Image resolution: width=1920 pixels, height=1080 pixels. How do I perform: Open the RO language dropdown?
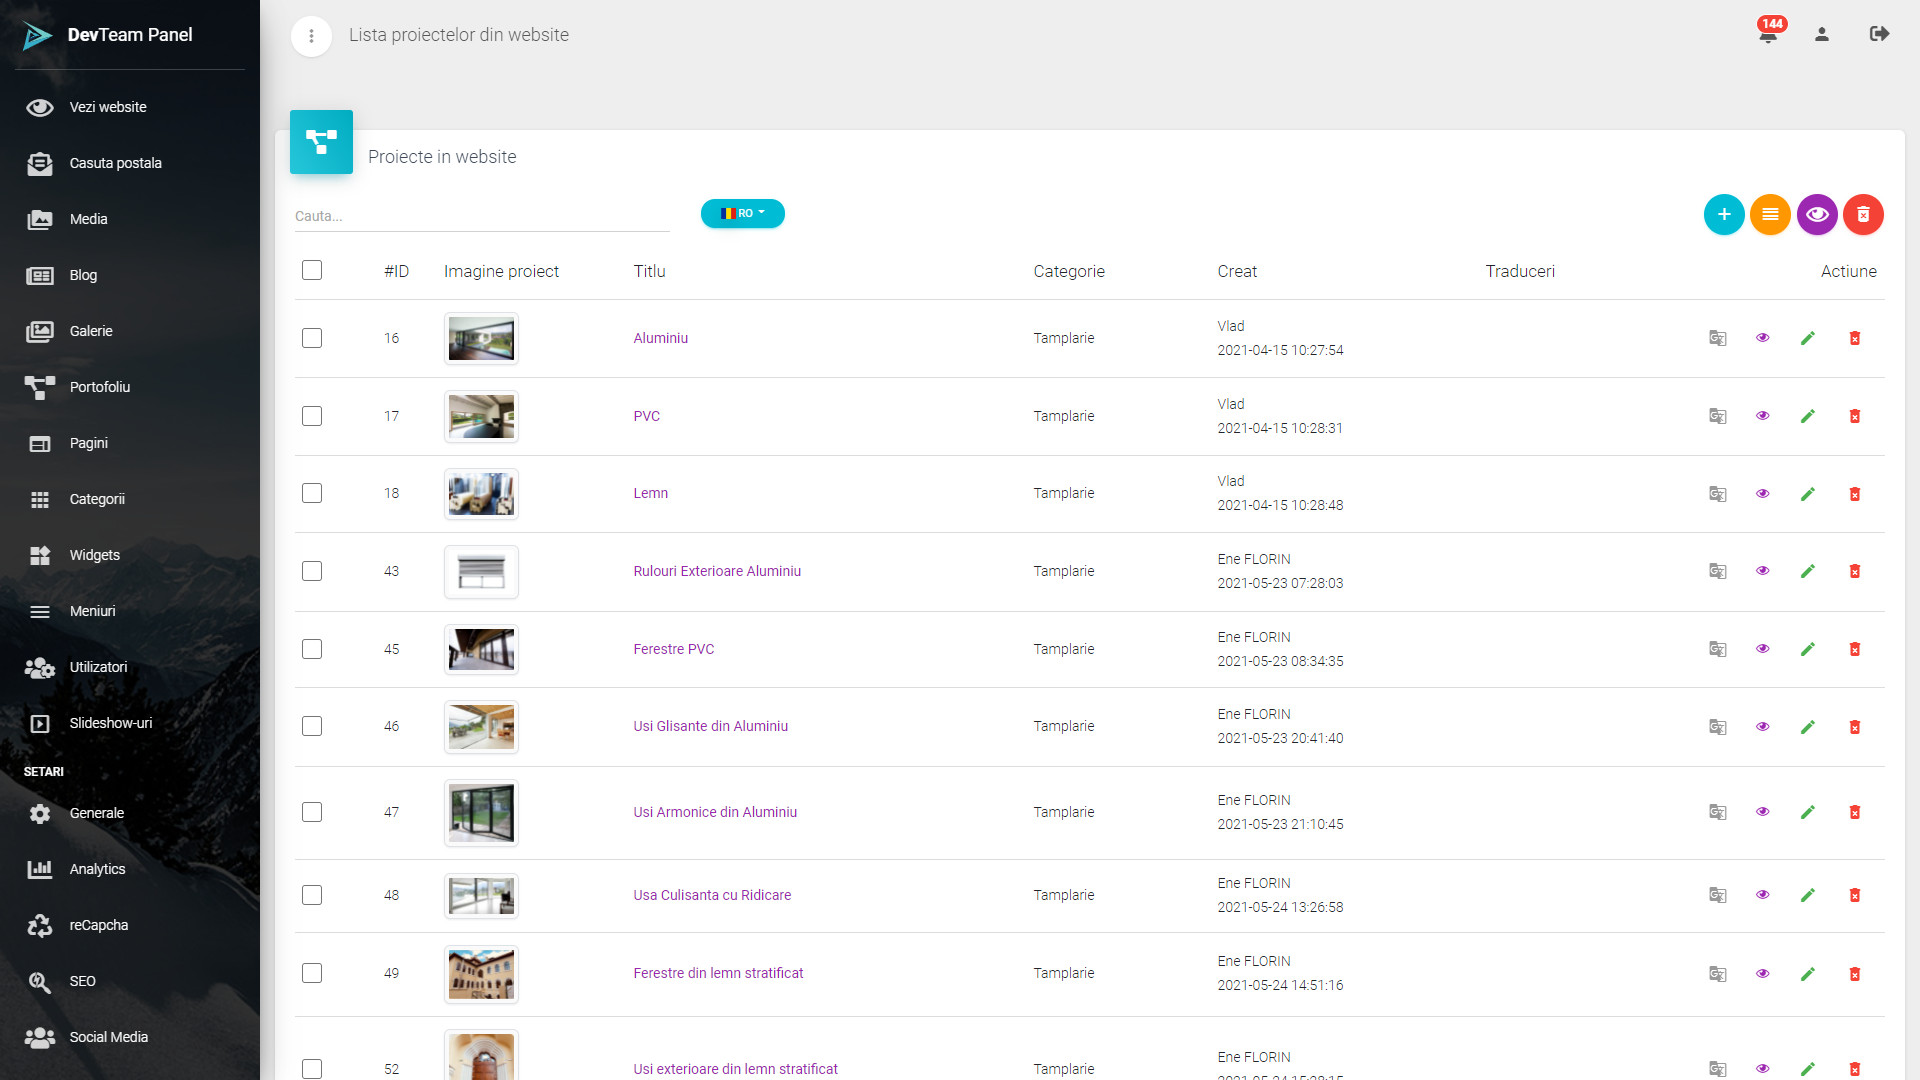pyautogui.click(x=742, y=213)
